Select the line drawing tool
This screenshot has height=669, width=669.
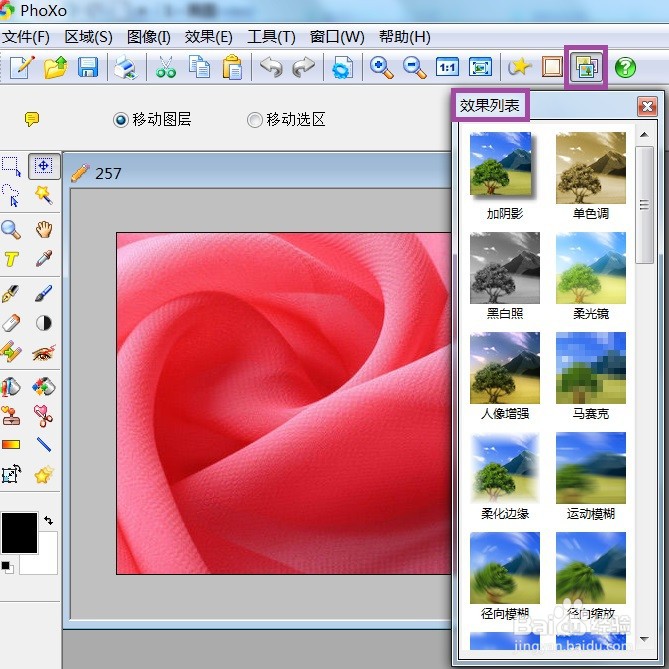[x=44, y=445]
